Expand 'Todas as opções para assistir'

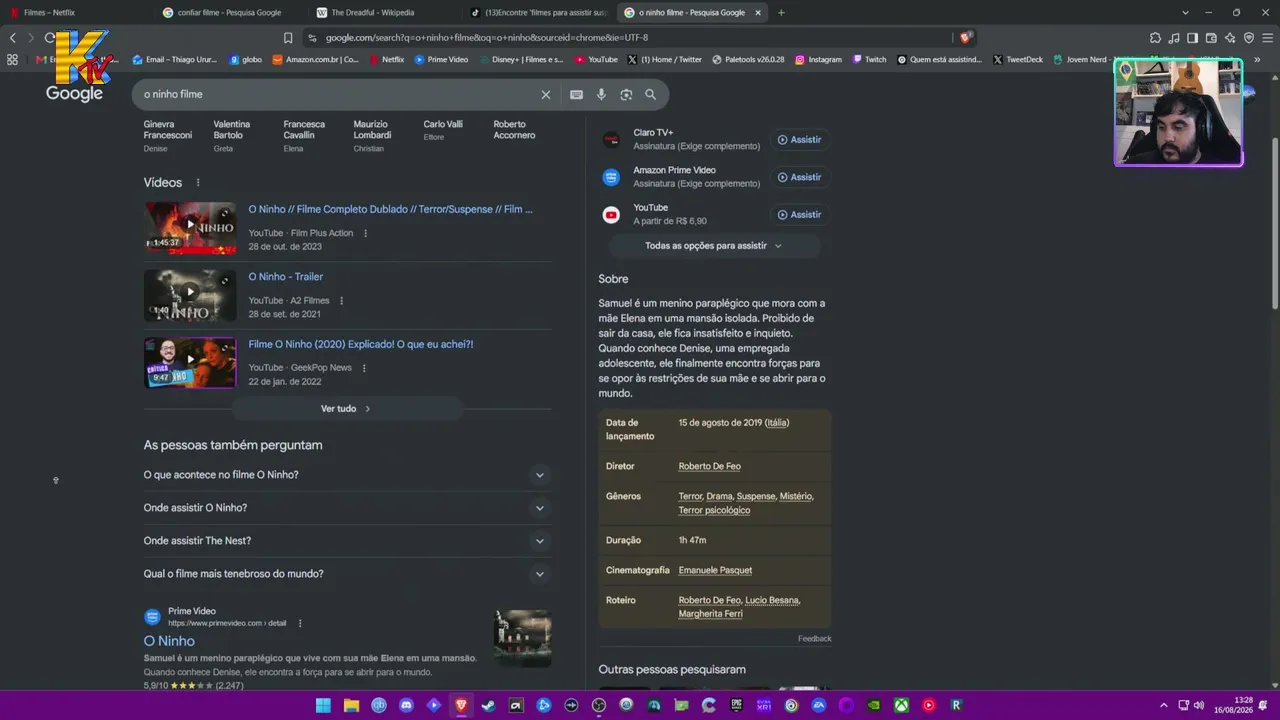click(714, 246)
